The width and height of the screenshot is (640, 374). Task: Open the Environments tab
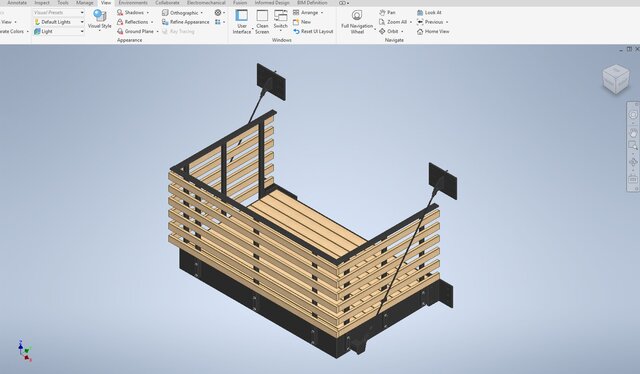pyautogui.click(x=133, y=3)
